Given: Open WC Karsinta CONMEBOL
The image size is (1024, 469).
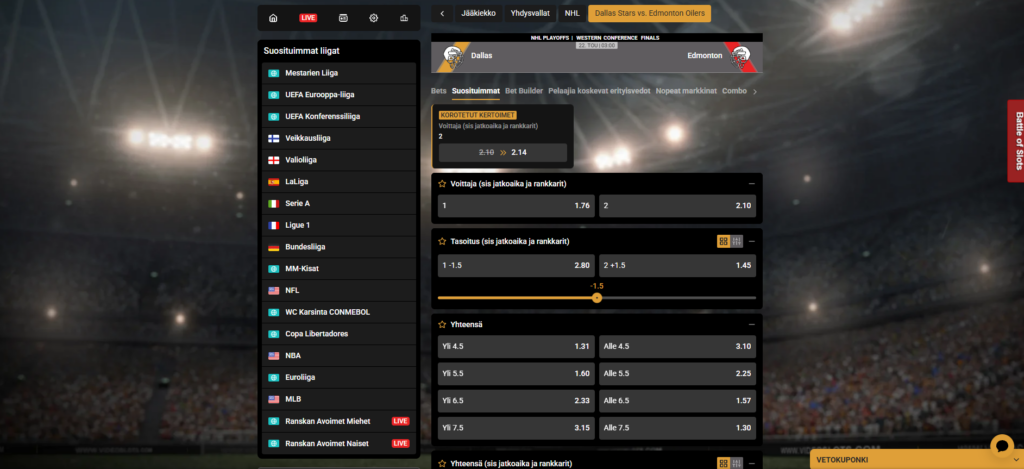Looking at the screenshot, I should click(339, 312).
